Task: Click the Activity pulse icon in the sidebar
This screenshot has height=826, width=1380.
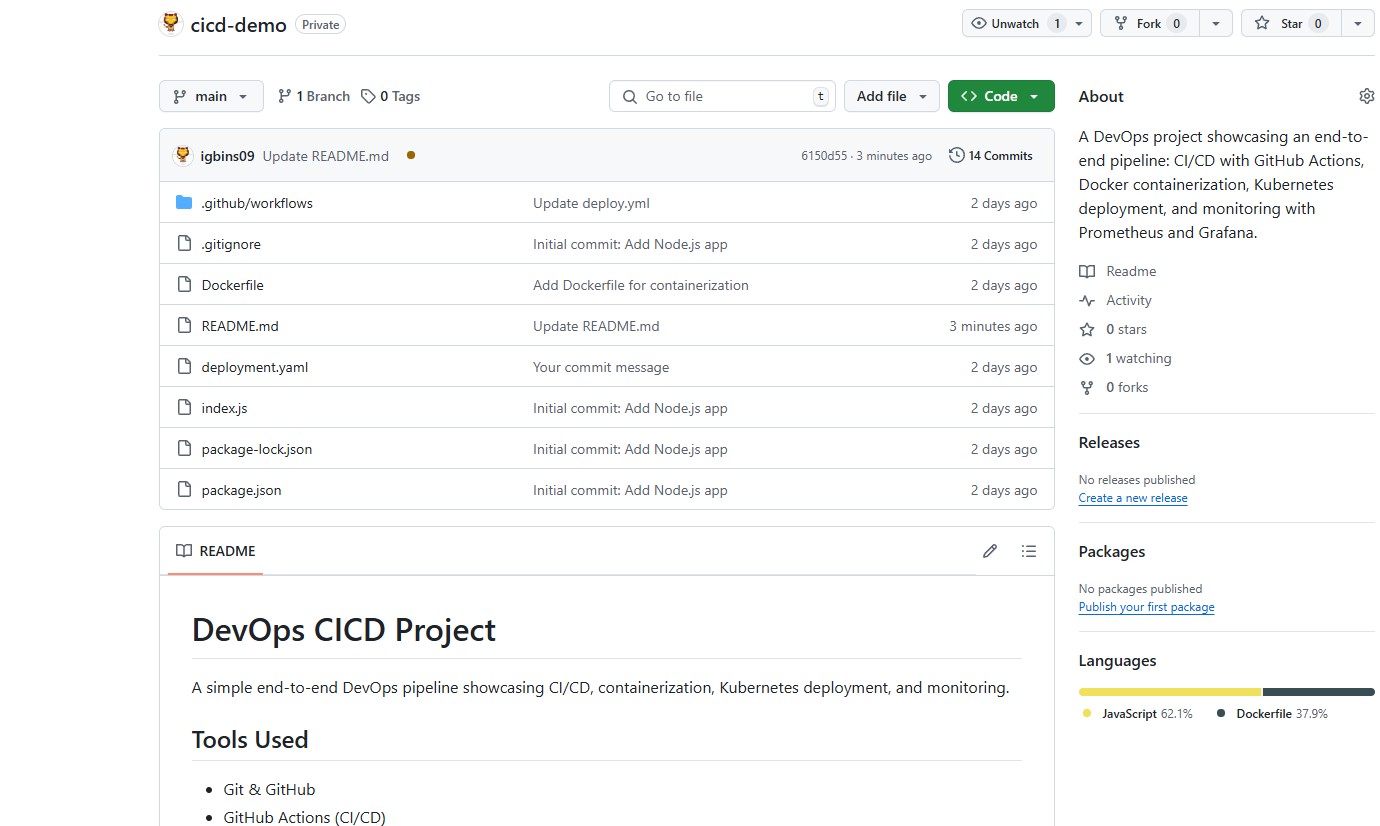Action: [1086, 300]
